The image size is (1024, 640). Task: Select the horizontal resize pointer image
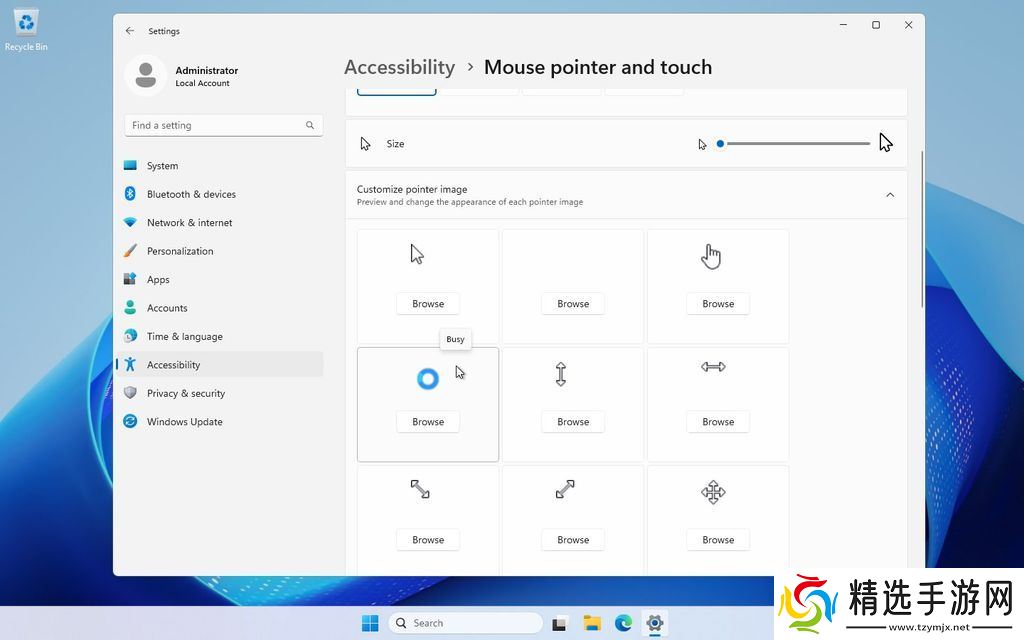click(713, 367)
